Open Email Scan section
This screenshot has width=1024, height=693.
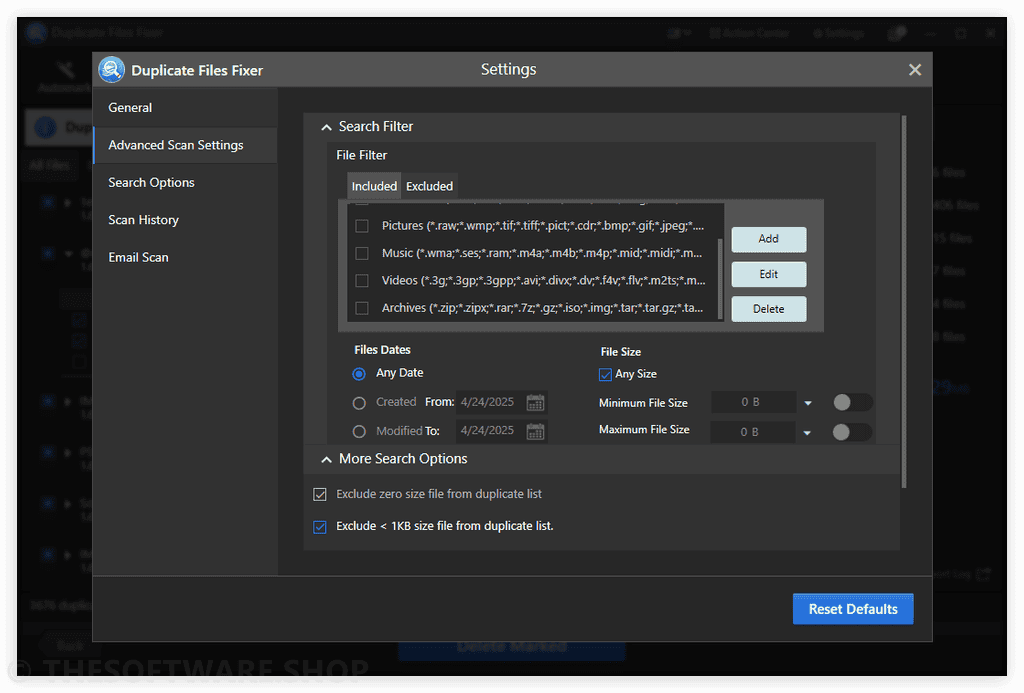185,257
